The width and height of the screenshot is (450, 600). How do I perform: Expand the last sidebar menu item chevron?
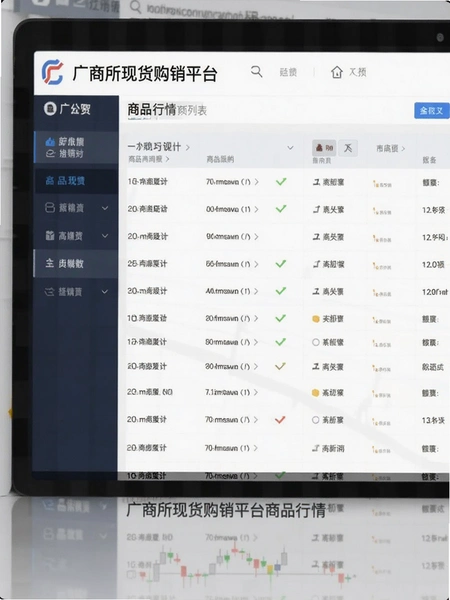coord(105,292)
